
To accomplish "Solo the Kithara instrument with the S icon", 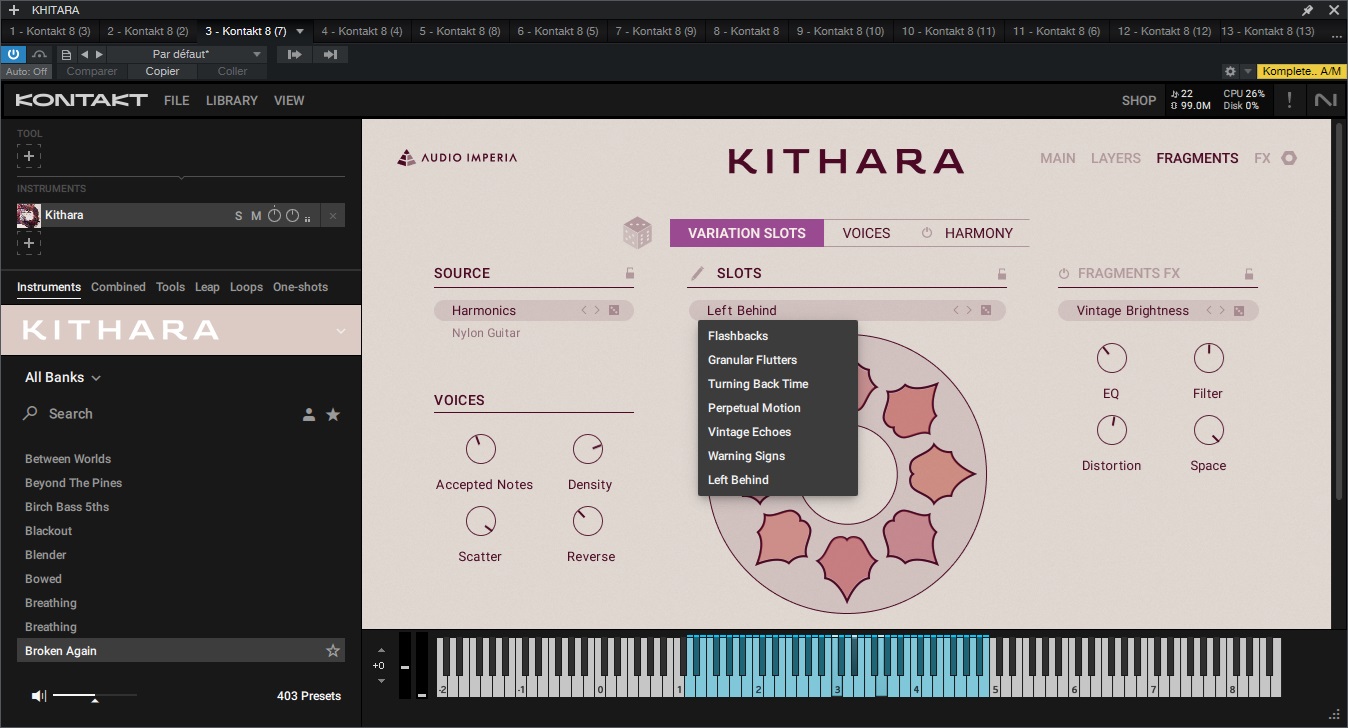I will point(239,215).
